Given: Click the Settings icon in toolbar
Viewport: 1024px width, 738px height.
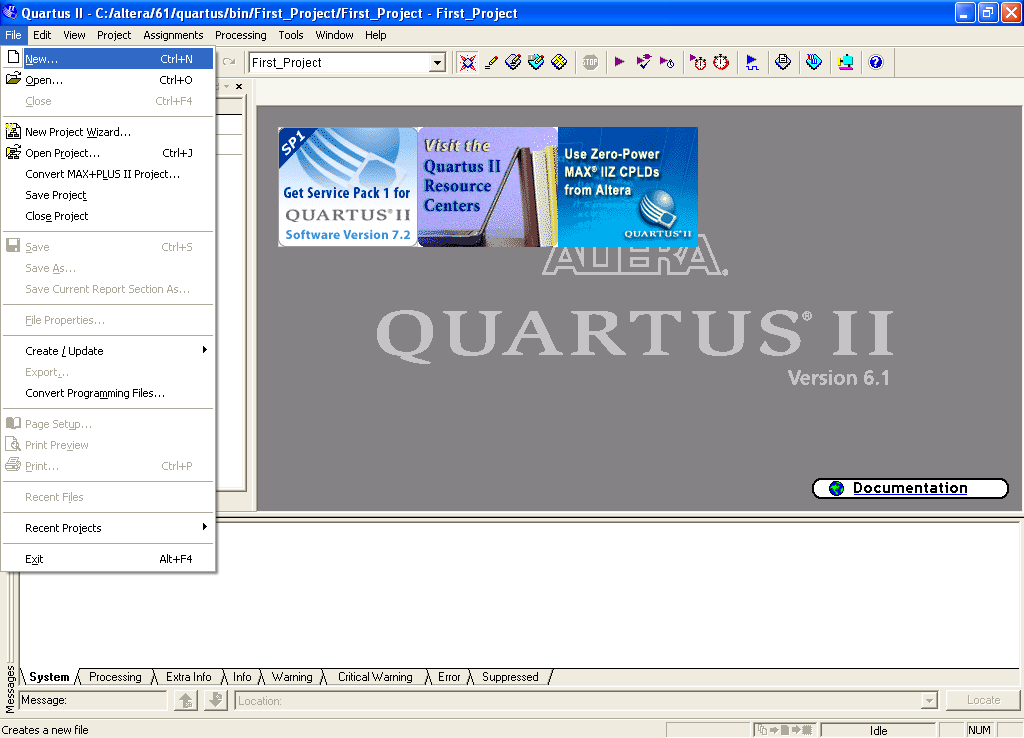Looking at the screenshot, I should tap(513, 62).
